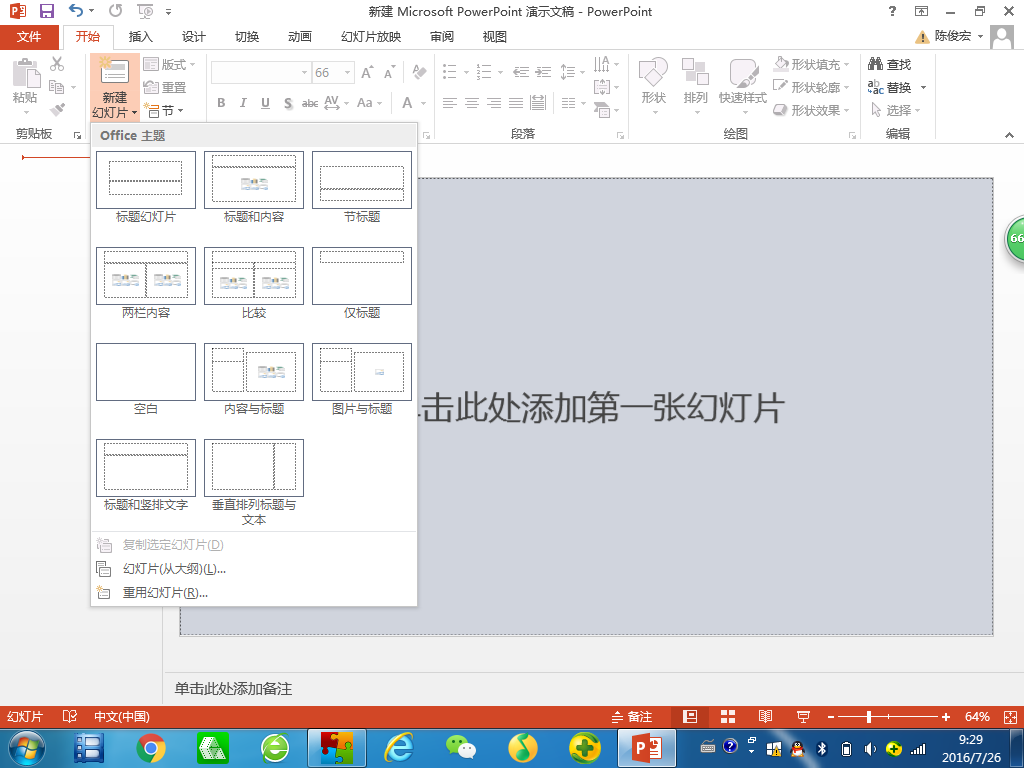Click the Quick Styles icon

pos(743,72)
